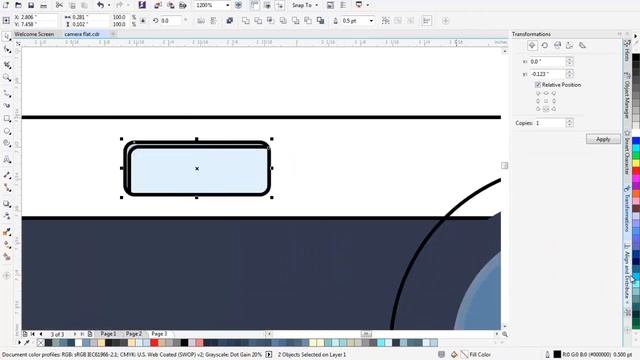Click the Open file folder icon
Viewport: 640px width, 360px height.
18,5
